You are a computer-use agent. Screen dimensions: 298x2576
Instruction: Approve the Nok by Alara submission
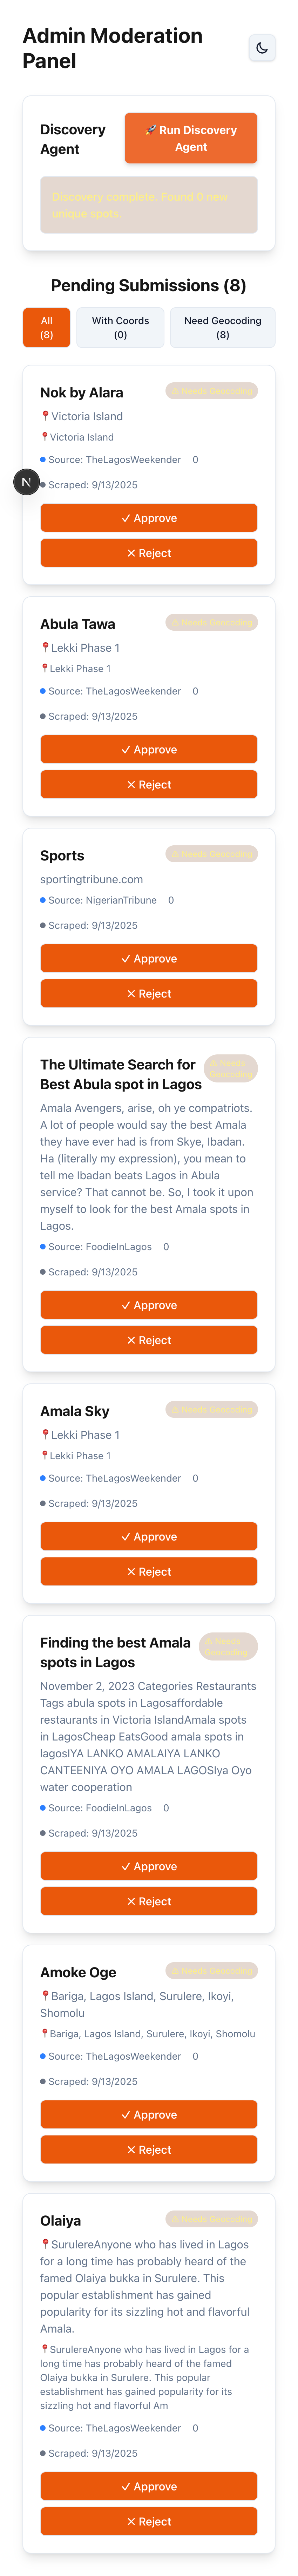pos(148,518)
